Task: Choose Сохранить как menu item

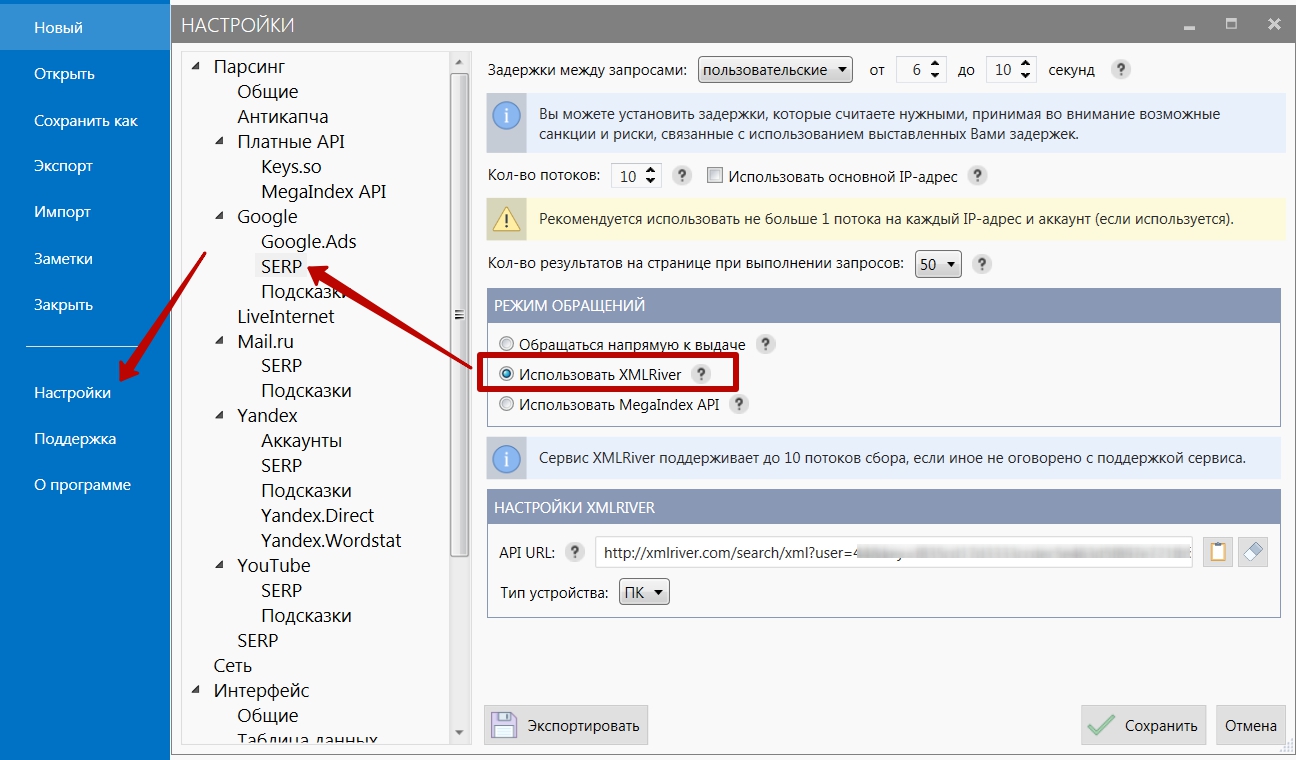Action: [x=86, y=120]
